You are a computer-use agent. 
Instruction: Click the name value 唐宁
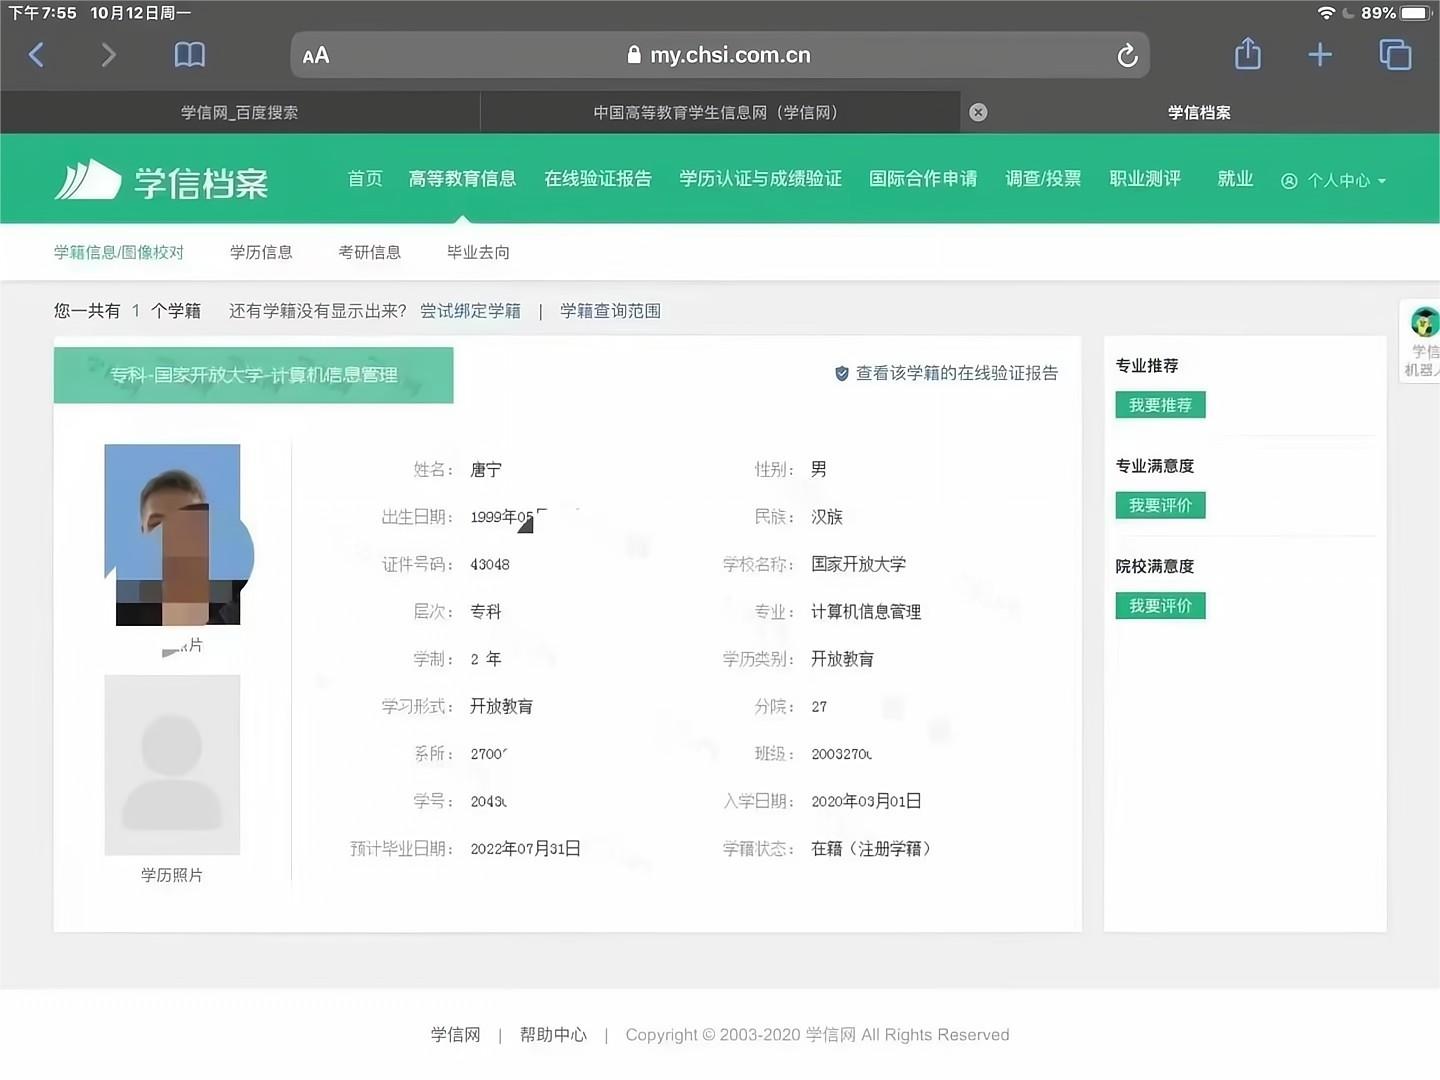[486, 470]
